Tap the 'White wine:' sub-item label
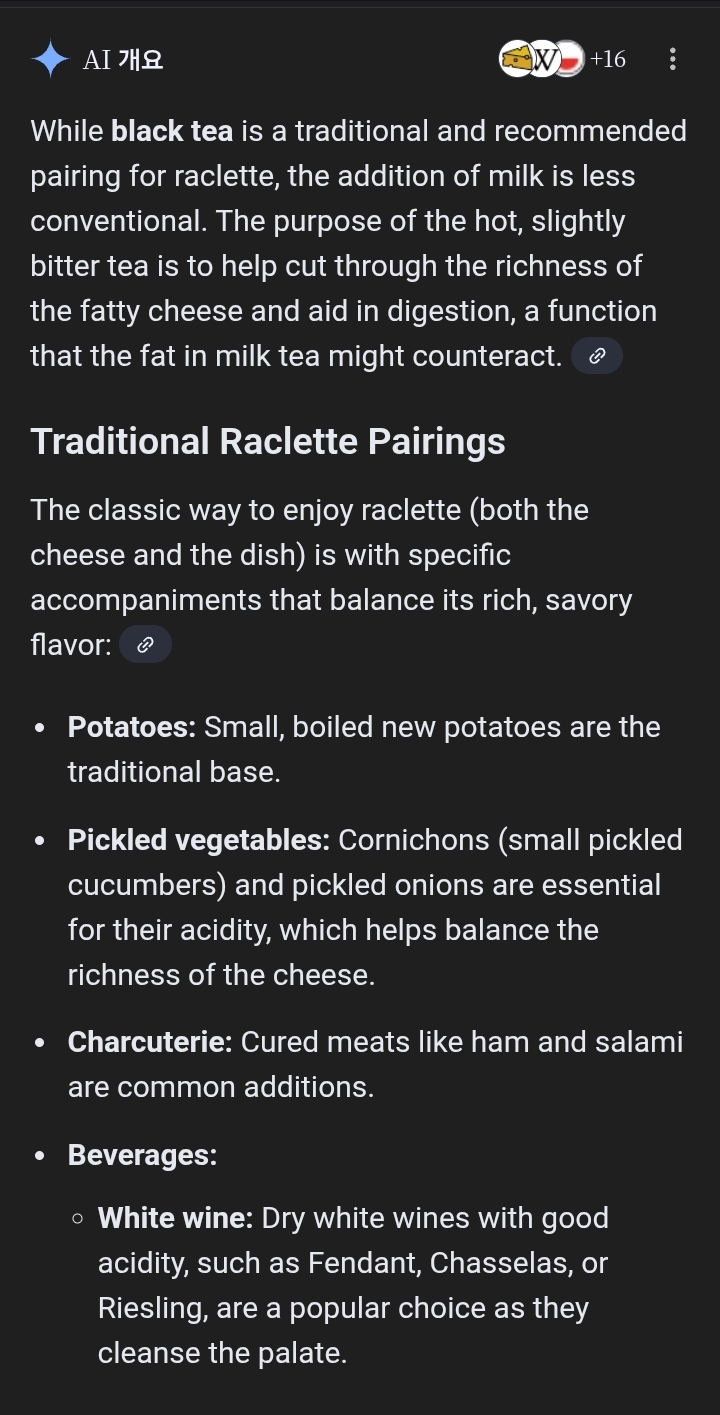 (x=175, y=1218)
